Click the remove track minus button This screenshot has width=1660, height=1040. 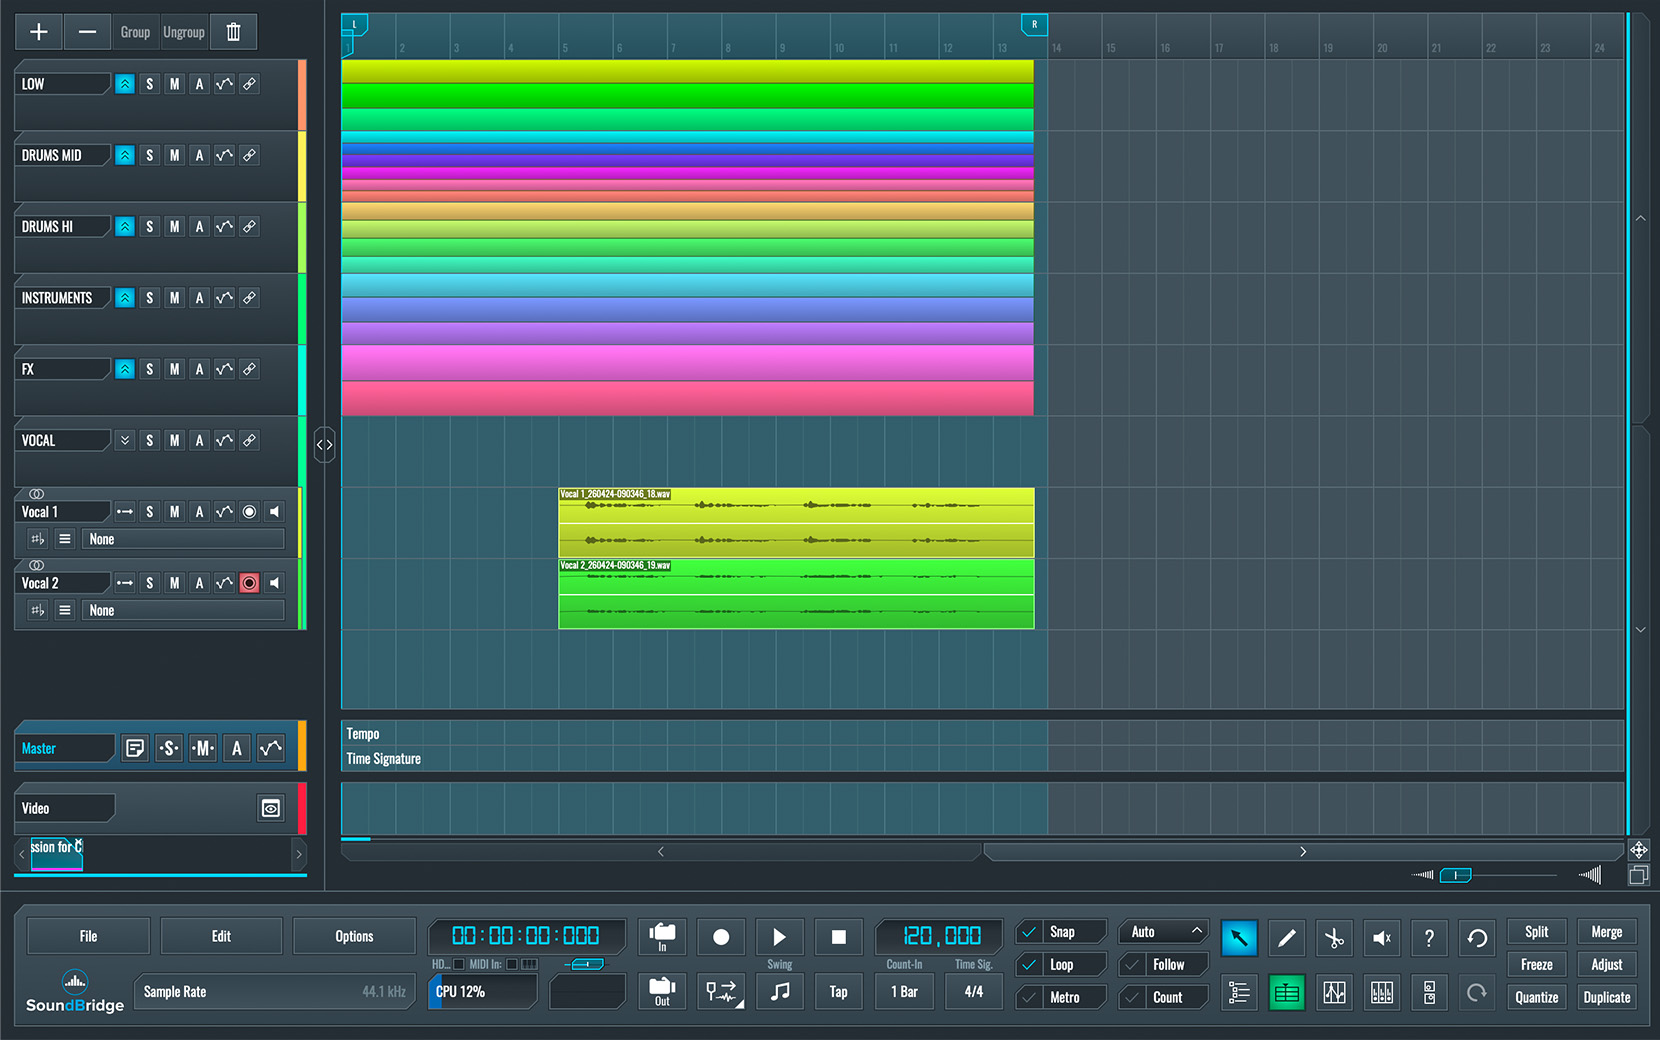pos(87,32)
